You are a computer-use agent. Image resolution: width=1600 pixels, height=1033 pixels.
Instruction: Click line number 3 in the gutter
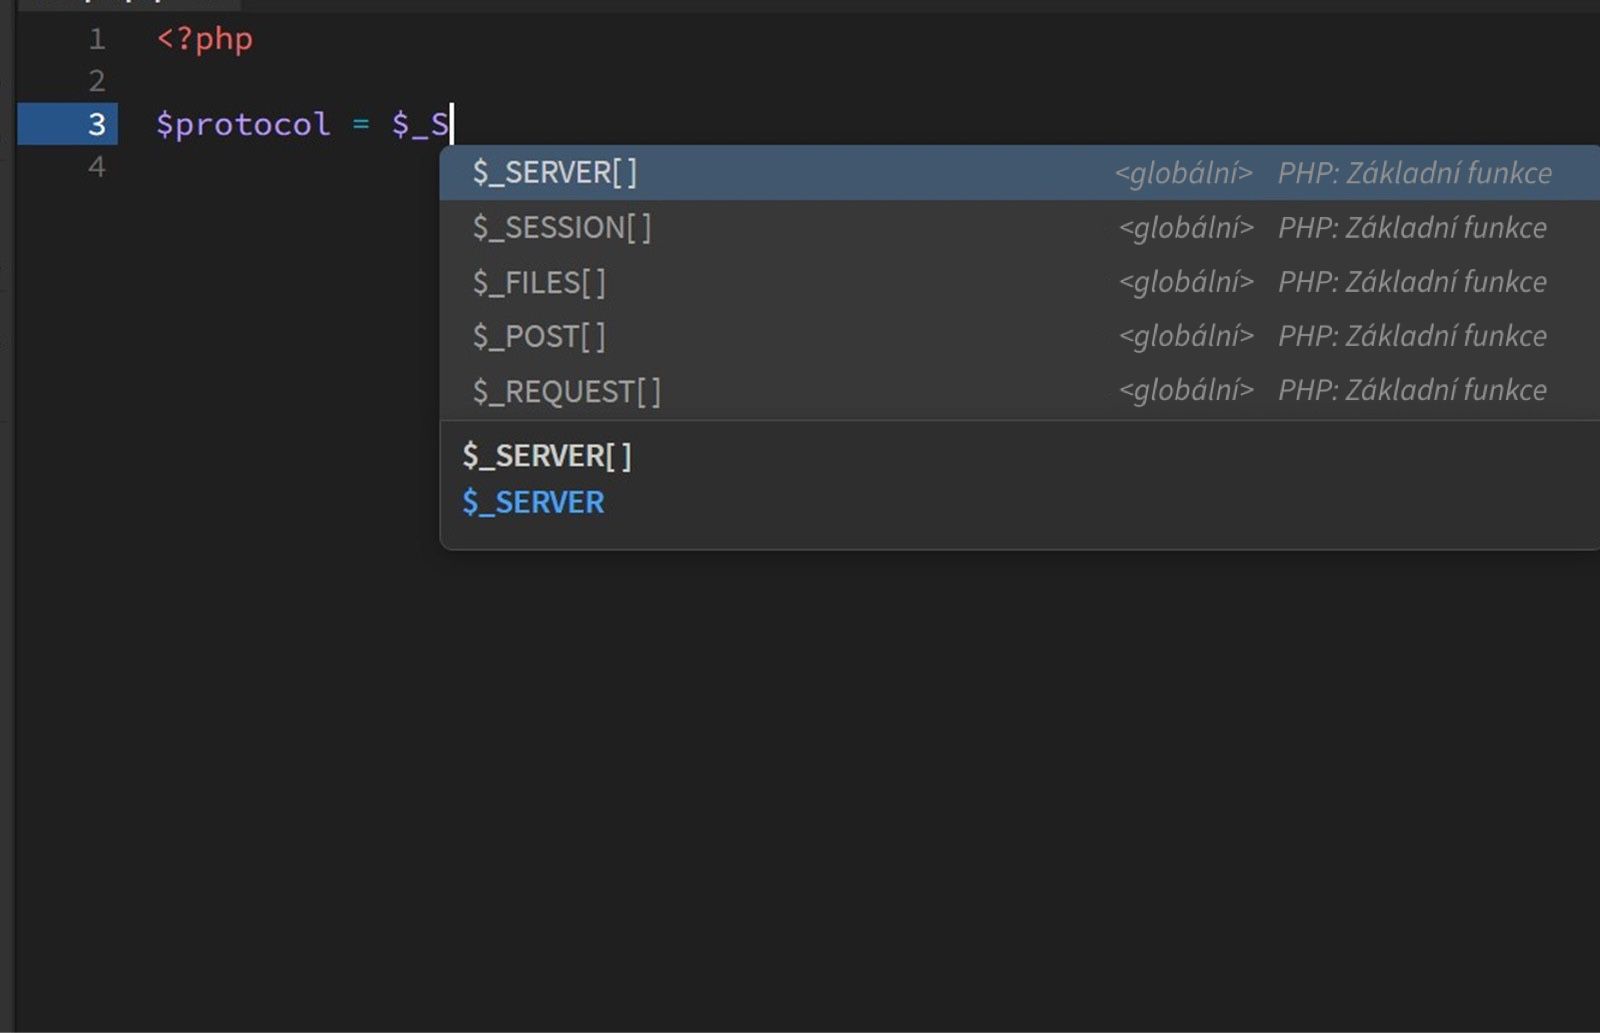point(96,124)
